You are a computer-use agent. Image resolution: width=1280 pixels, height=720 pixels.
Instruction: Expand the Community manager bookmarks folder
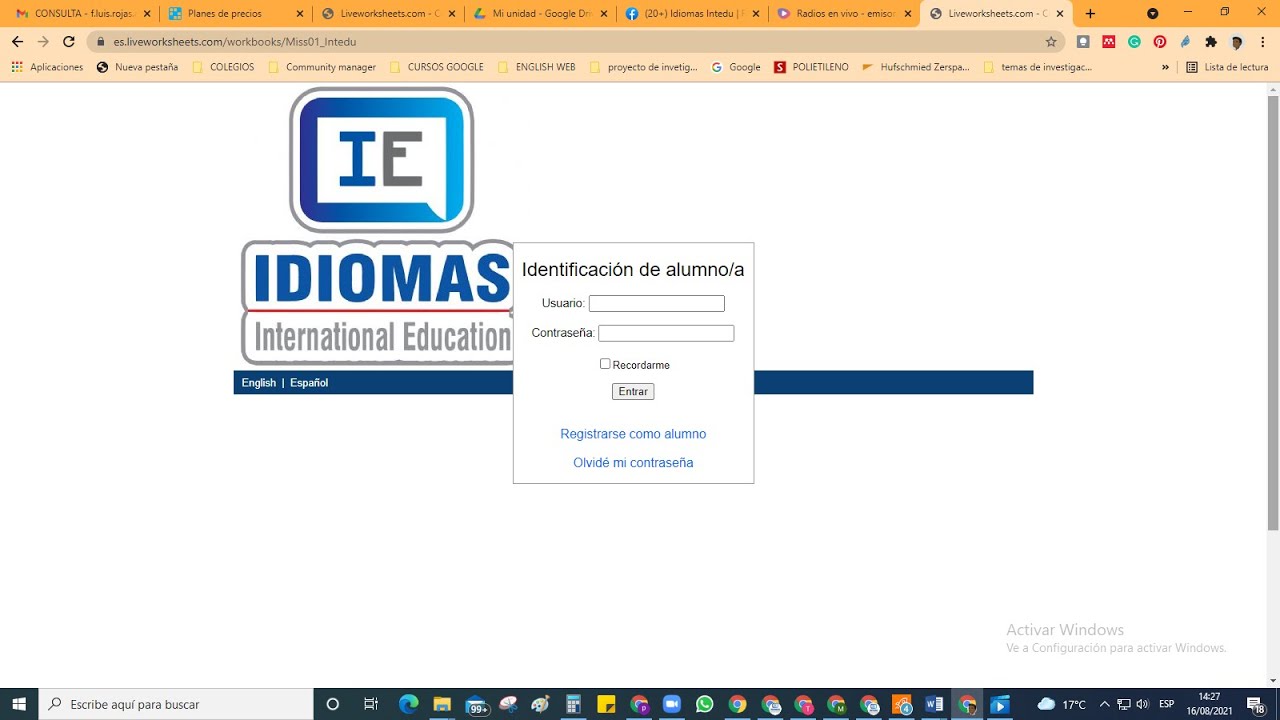(x=322, y=67)
